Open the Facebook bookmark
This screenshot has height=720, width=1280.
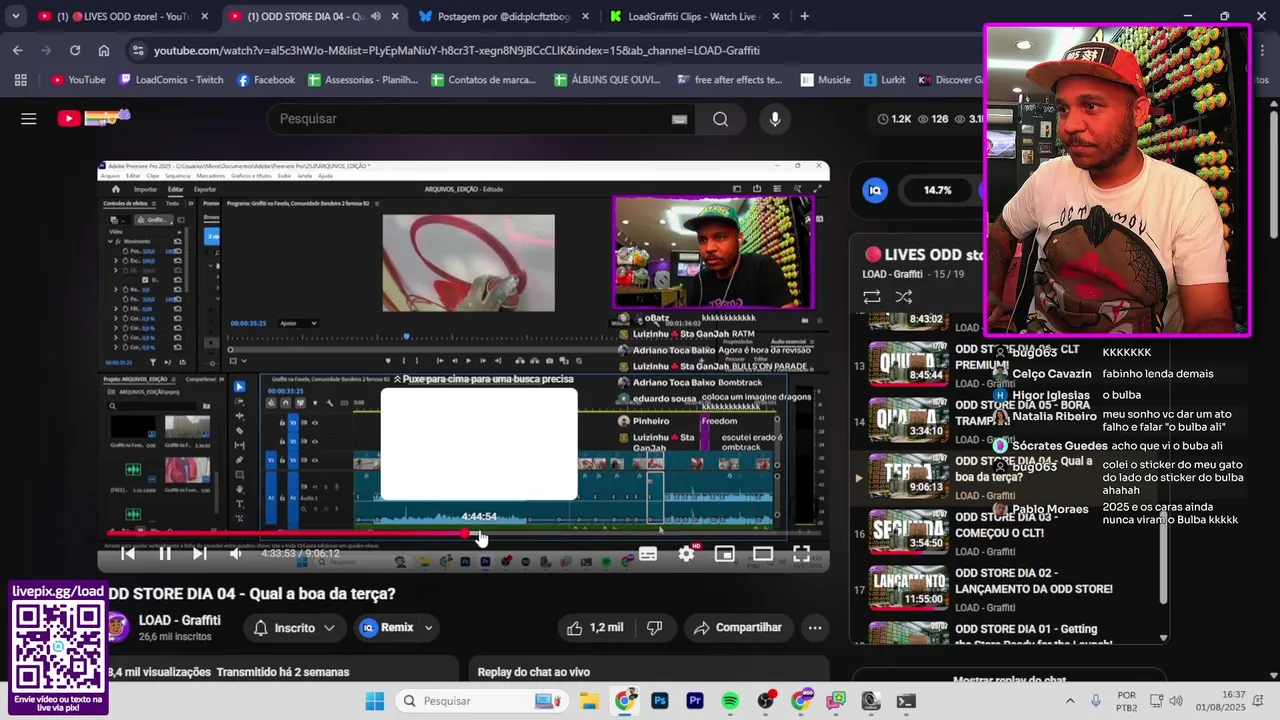(x=266, y=80)
